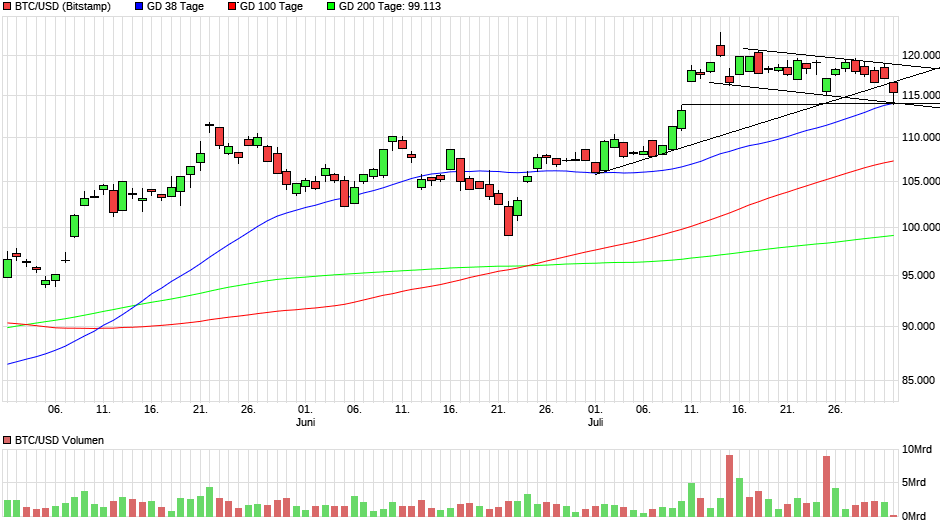Click the 90.000 price axis label
Image resolution: width=940 pixels, height=526 pixels.
918,326
